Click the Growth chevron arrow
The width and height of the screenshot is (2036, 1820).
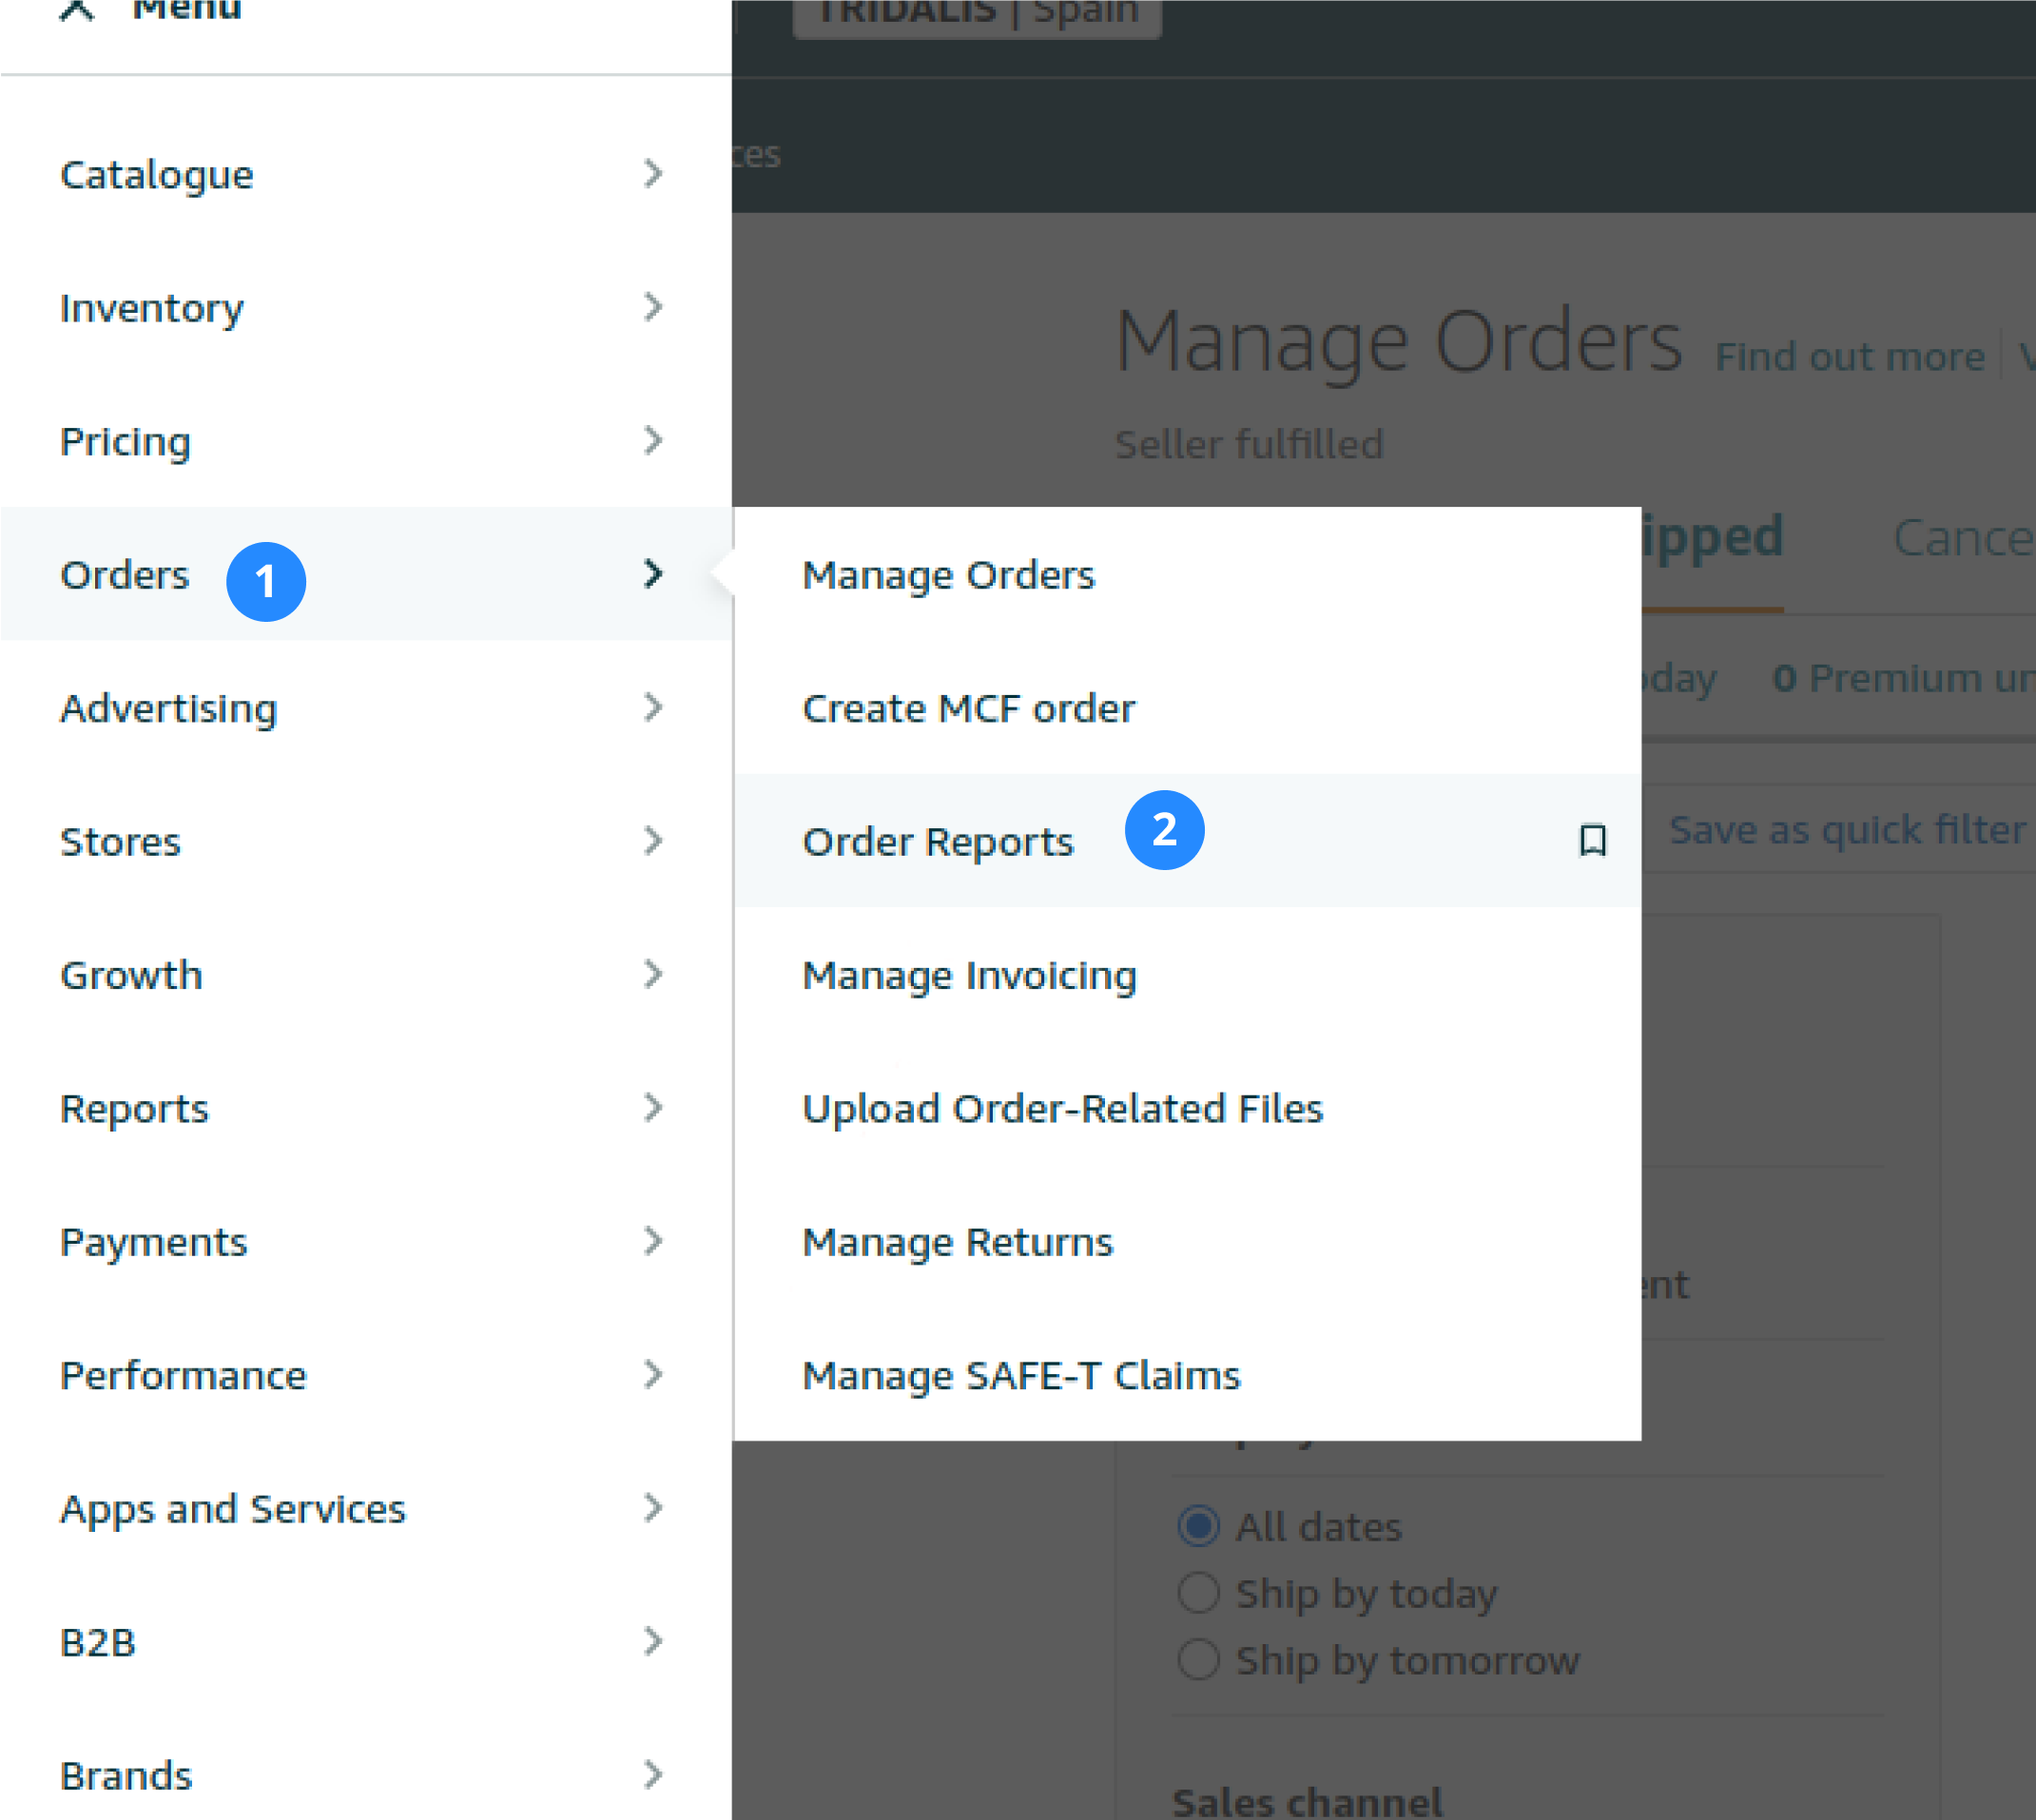coord(653,974)
